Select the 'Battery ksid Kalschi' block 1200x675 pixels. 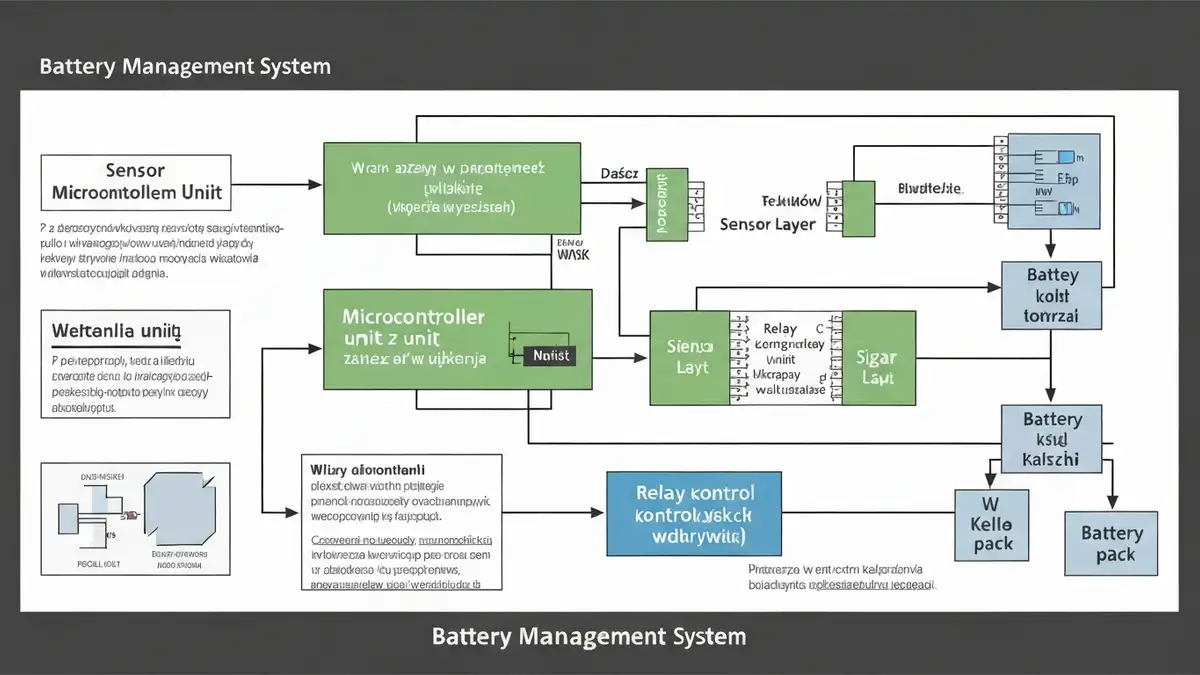1052,438
